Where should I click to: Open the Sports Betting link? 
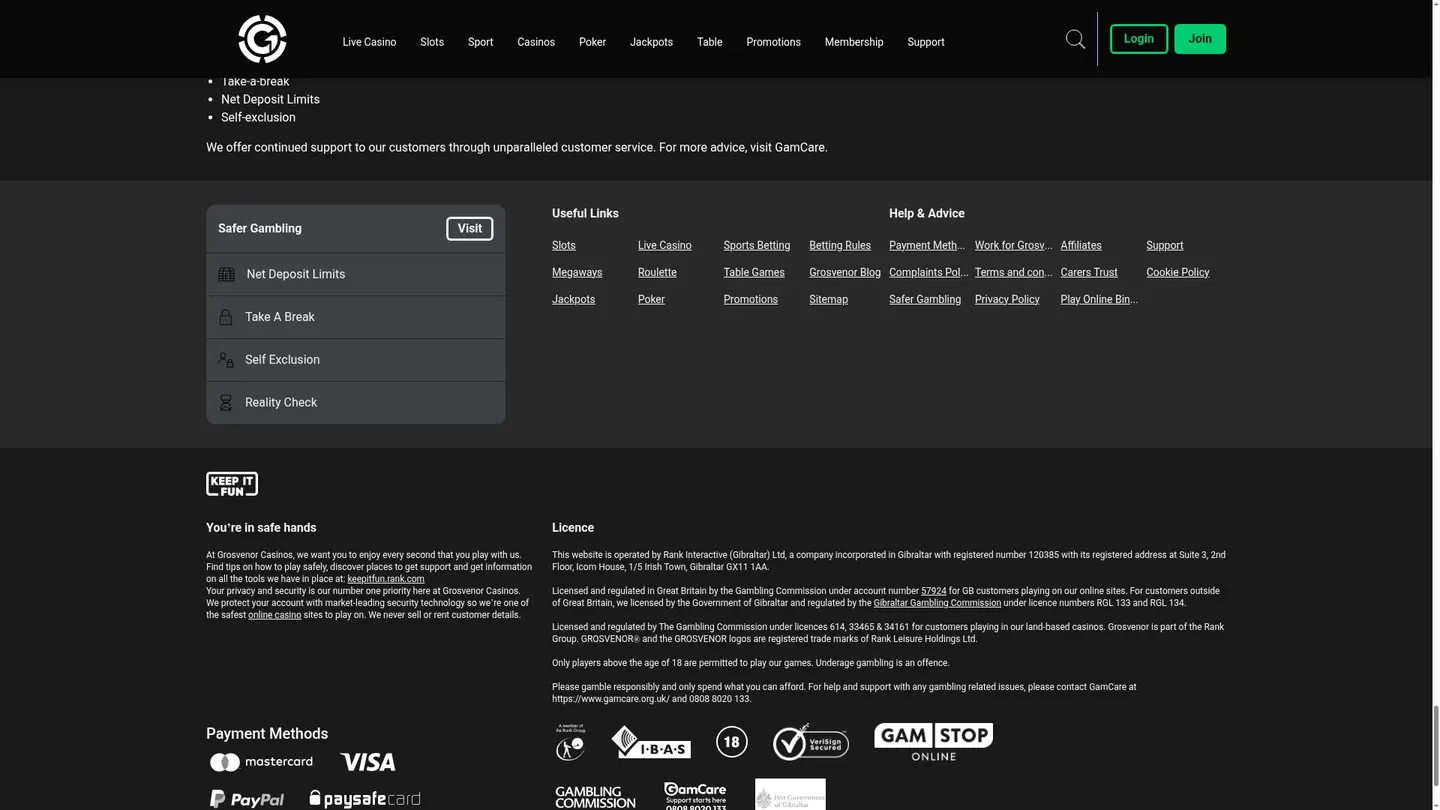757,245
